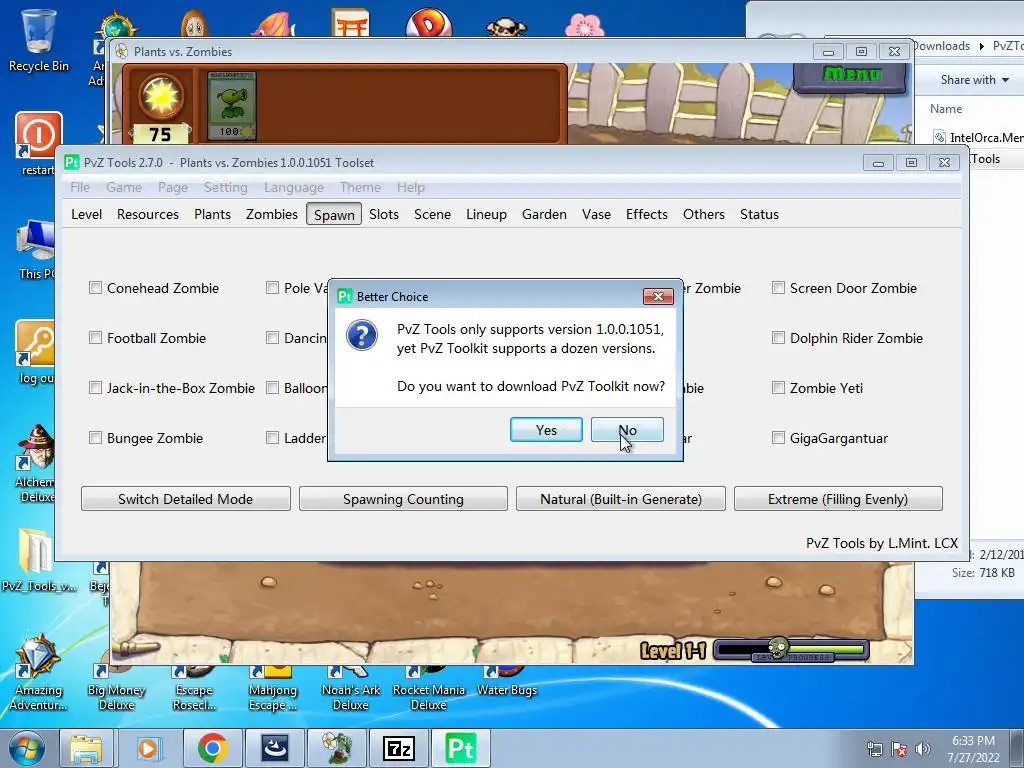
Task: Switch to the Effects tab
Action: [647, 214]
